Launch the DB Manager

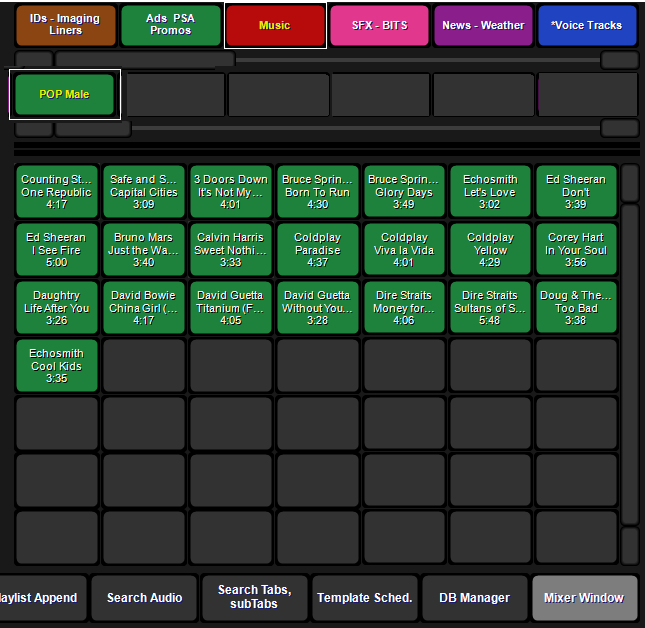pyautogui.click(x=475, y=598)
